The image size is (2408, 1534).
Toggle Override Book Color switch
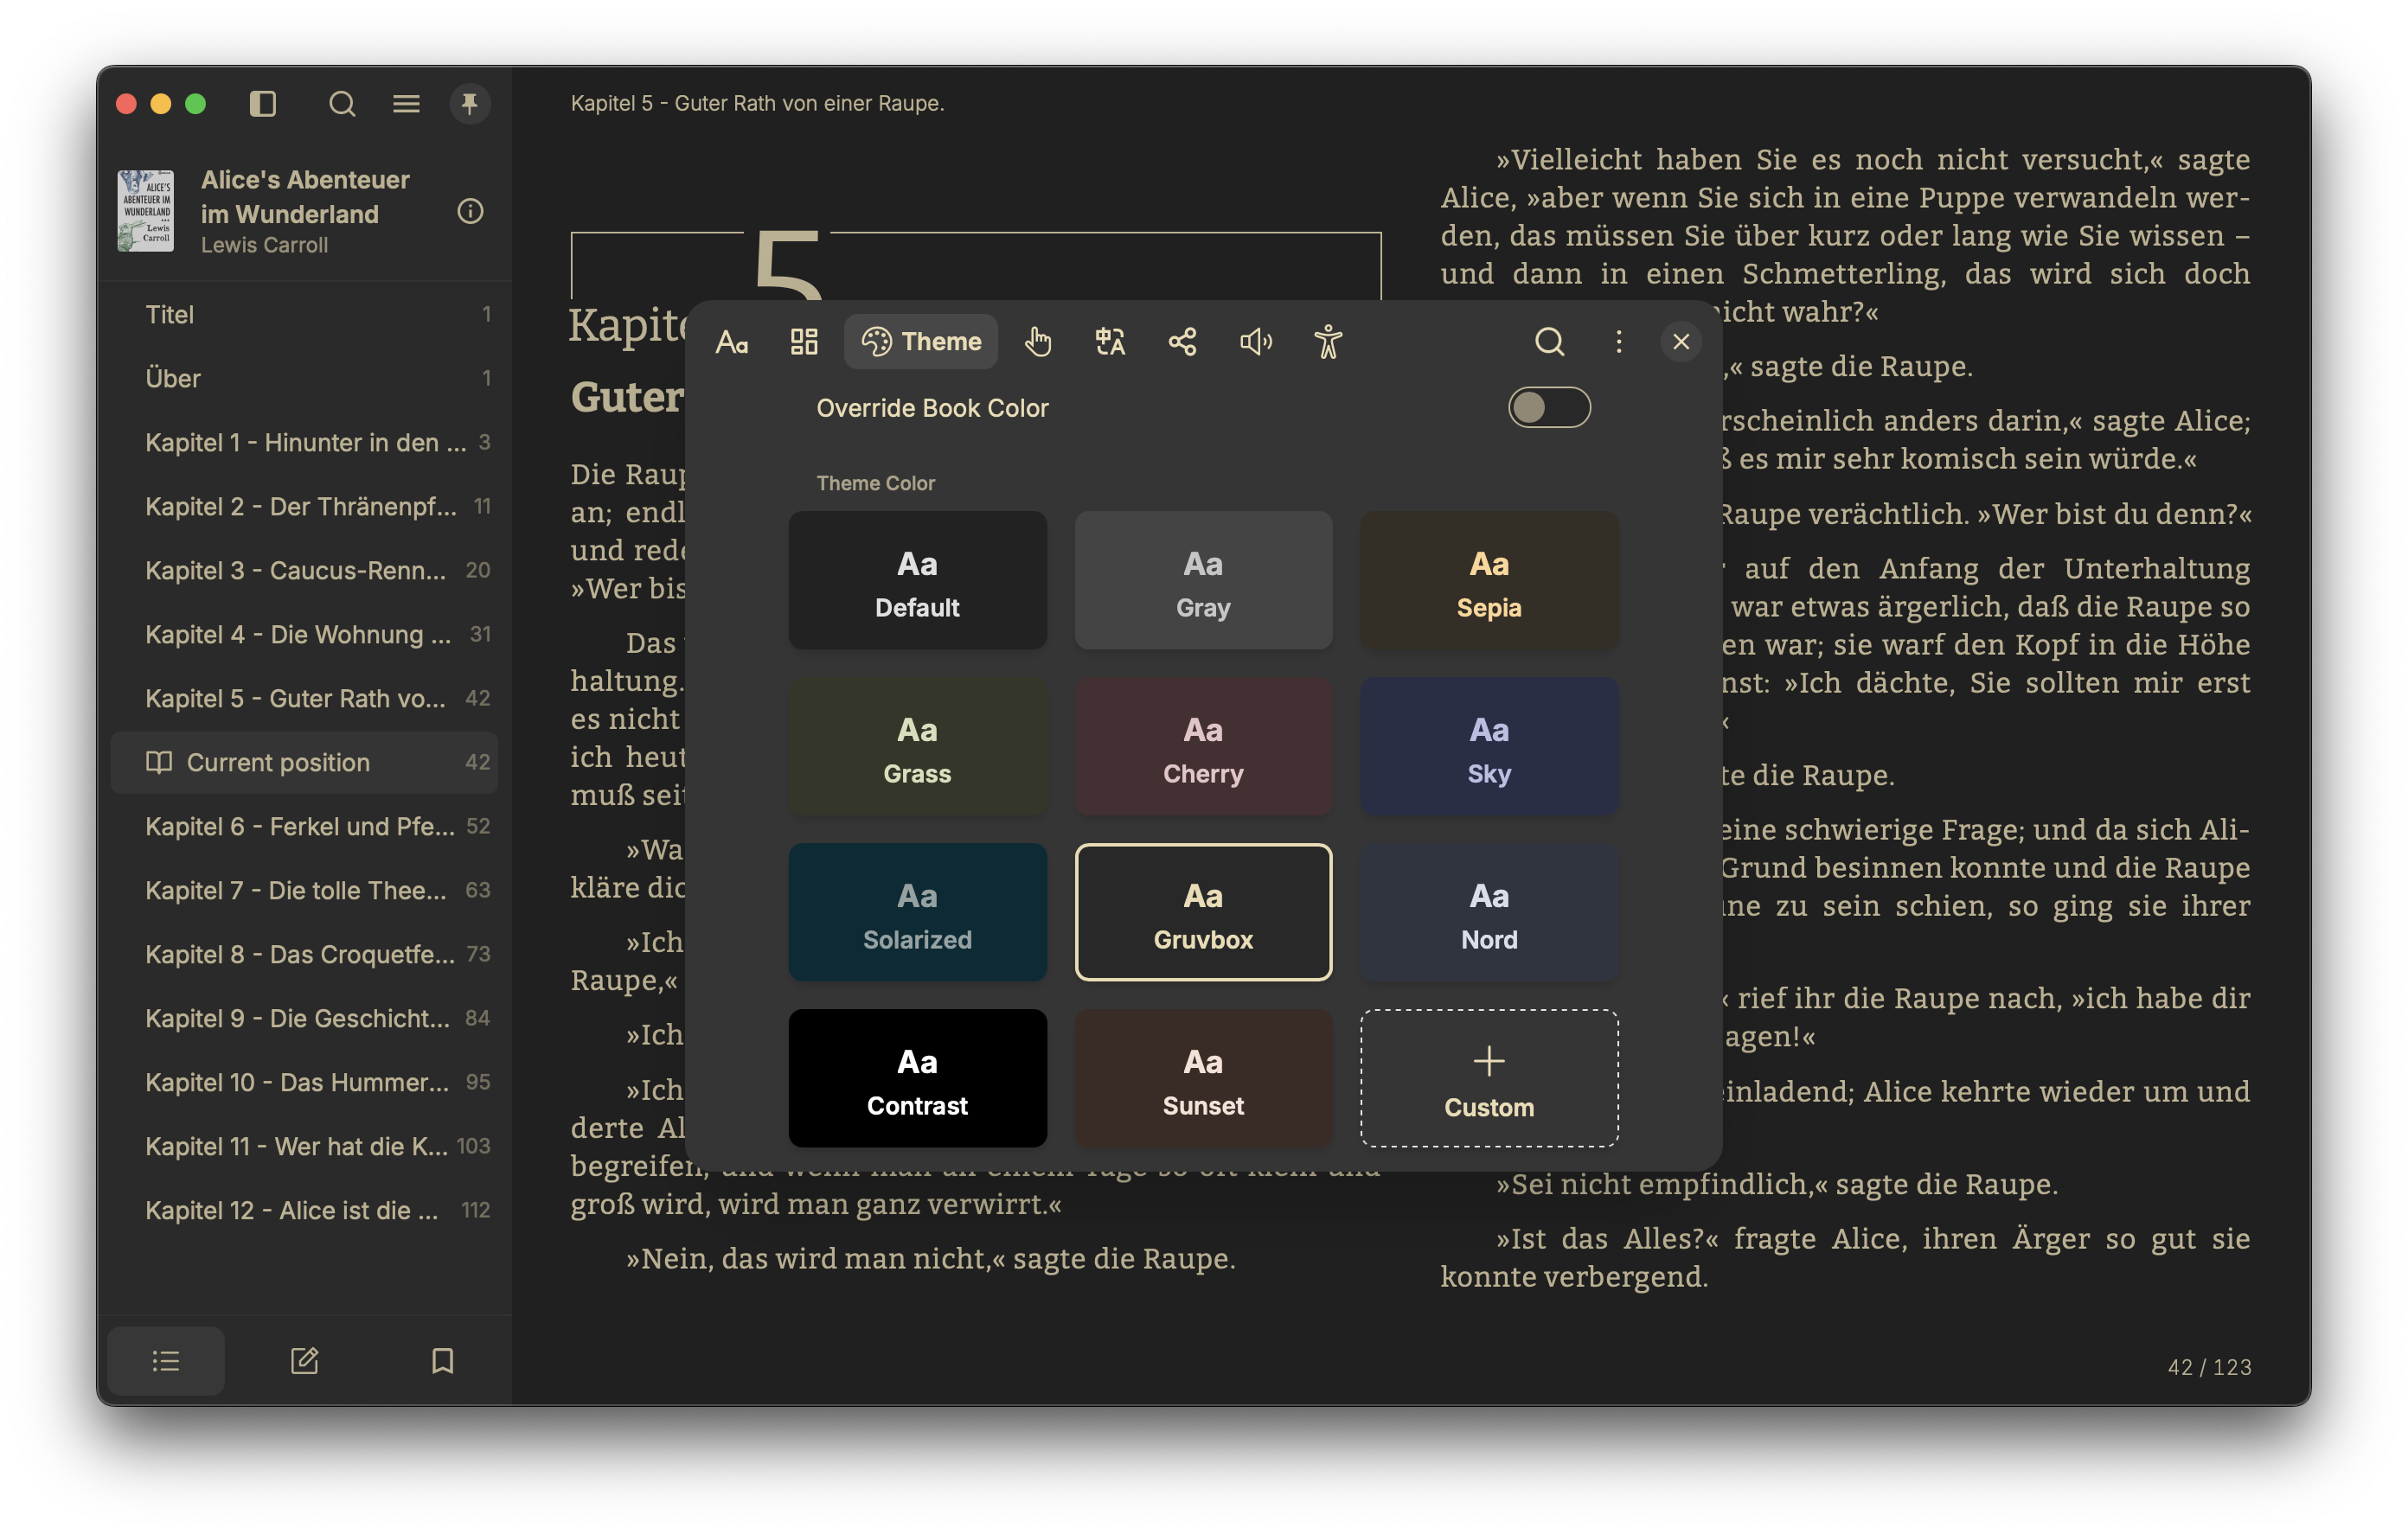point(1549,408)
